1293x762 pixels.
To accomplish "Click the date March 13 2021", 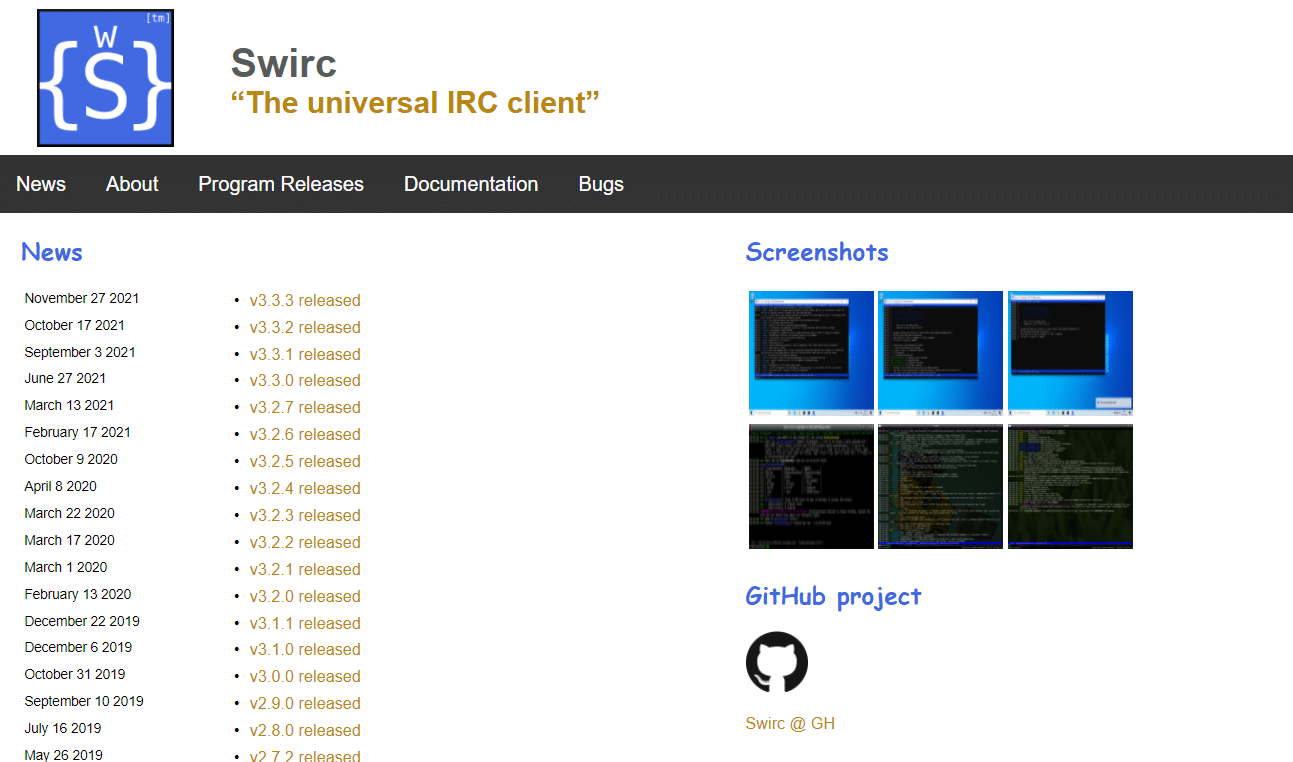I will point(69,405).
